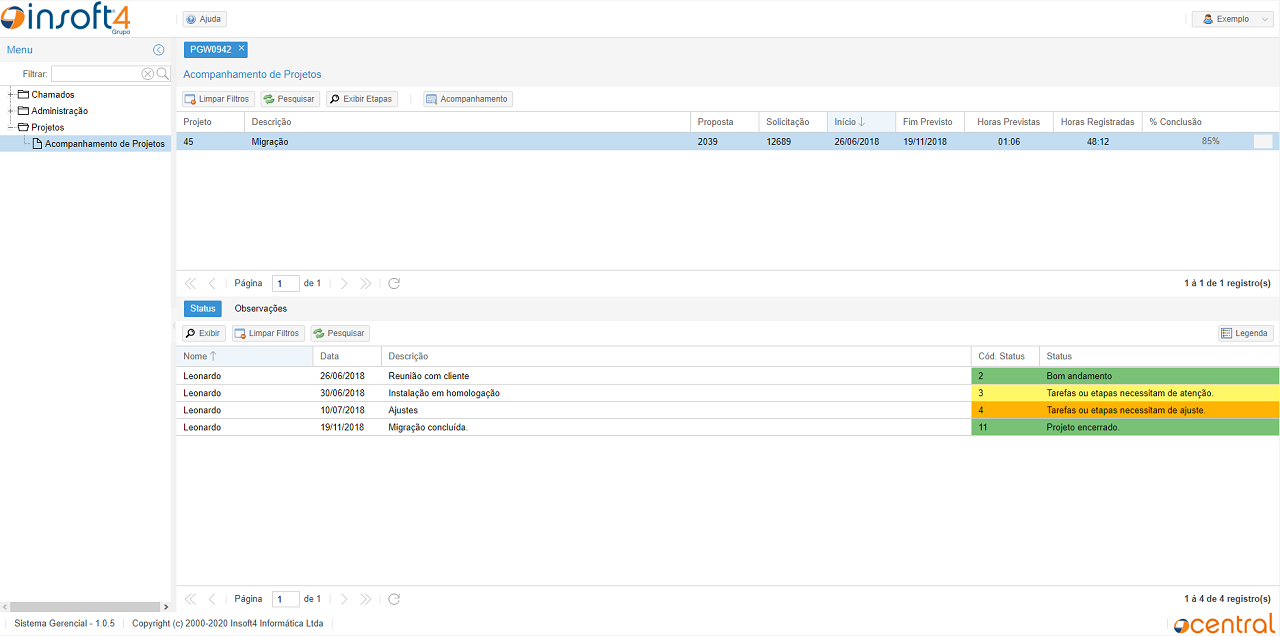The height and width of the screenshot is (636, 1280).
Task: Click Pesquisar in projects toolbar
Action: tap(290, 99)
